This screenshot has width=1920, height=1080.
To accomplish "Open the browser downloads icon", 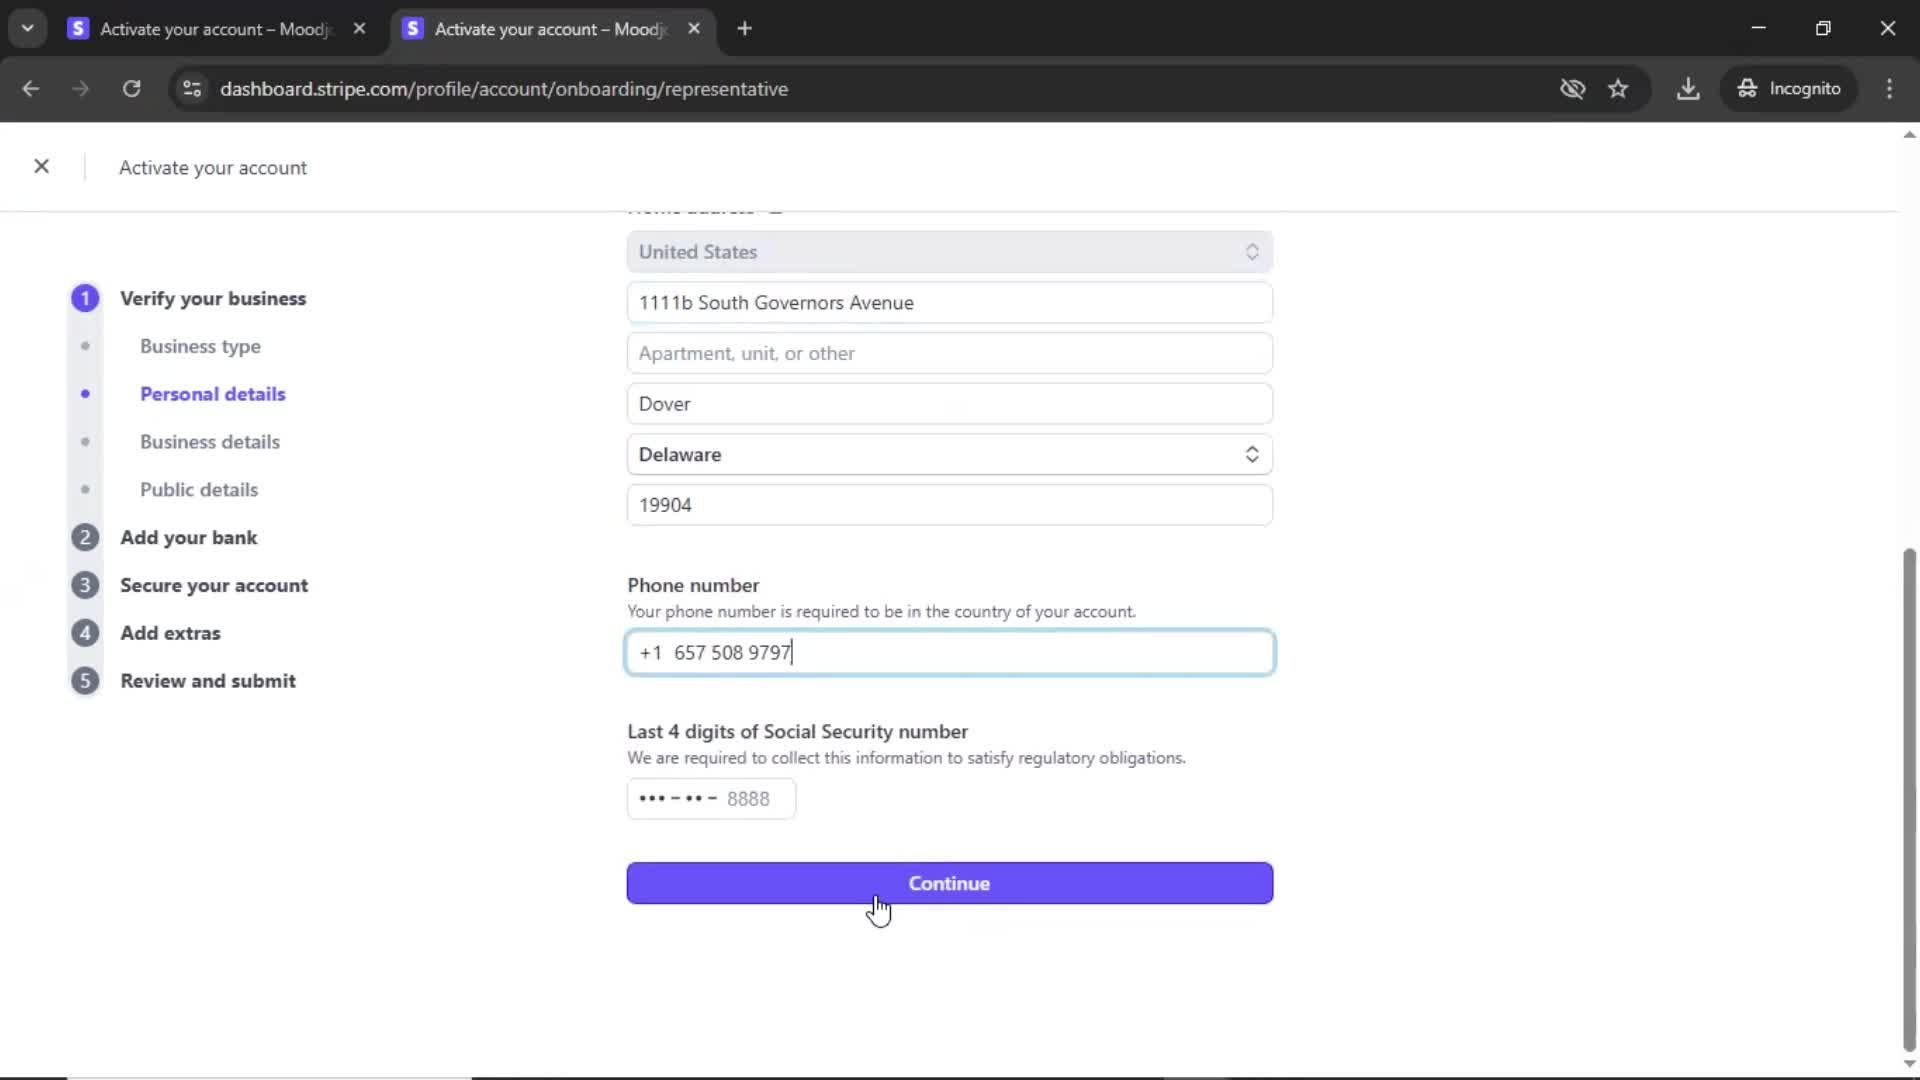I will [1688, 89].
